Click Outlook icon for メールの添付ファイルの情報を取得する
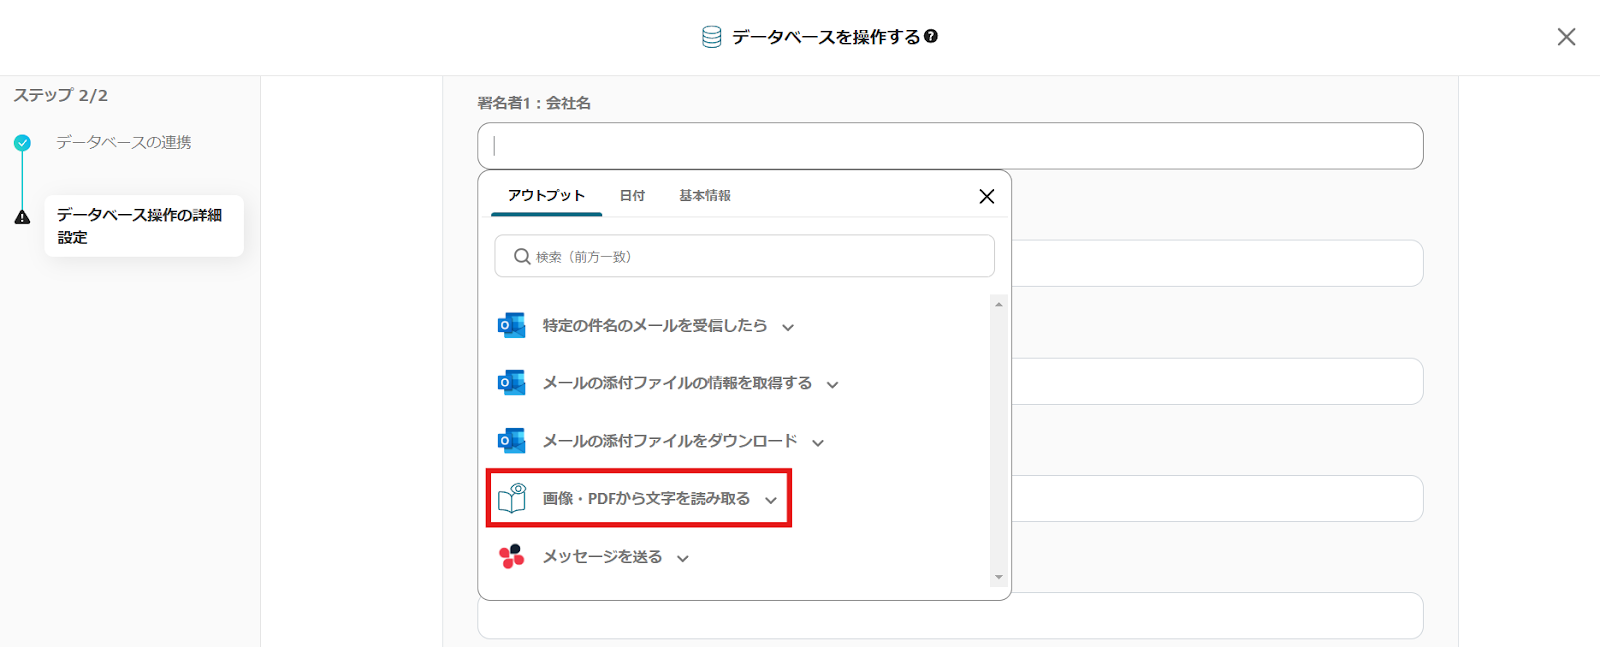The height and width of the screenshot is (647, 1600). point(511,383)
